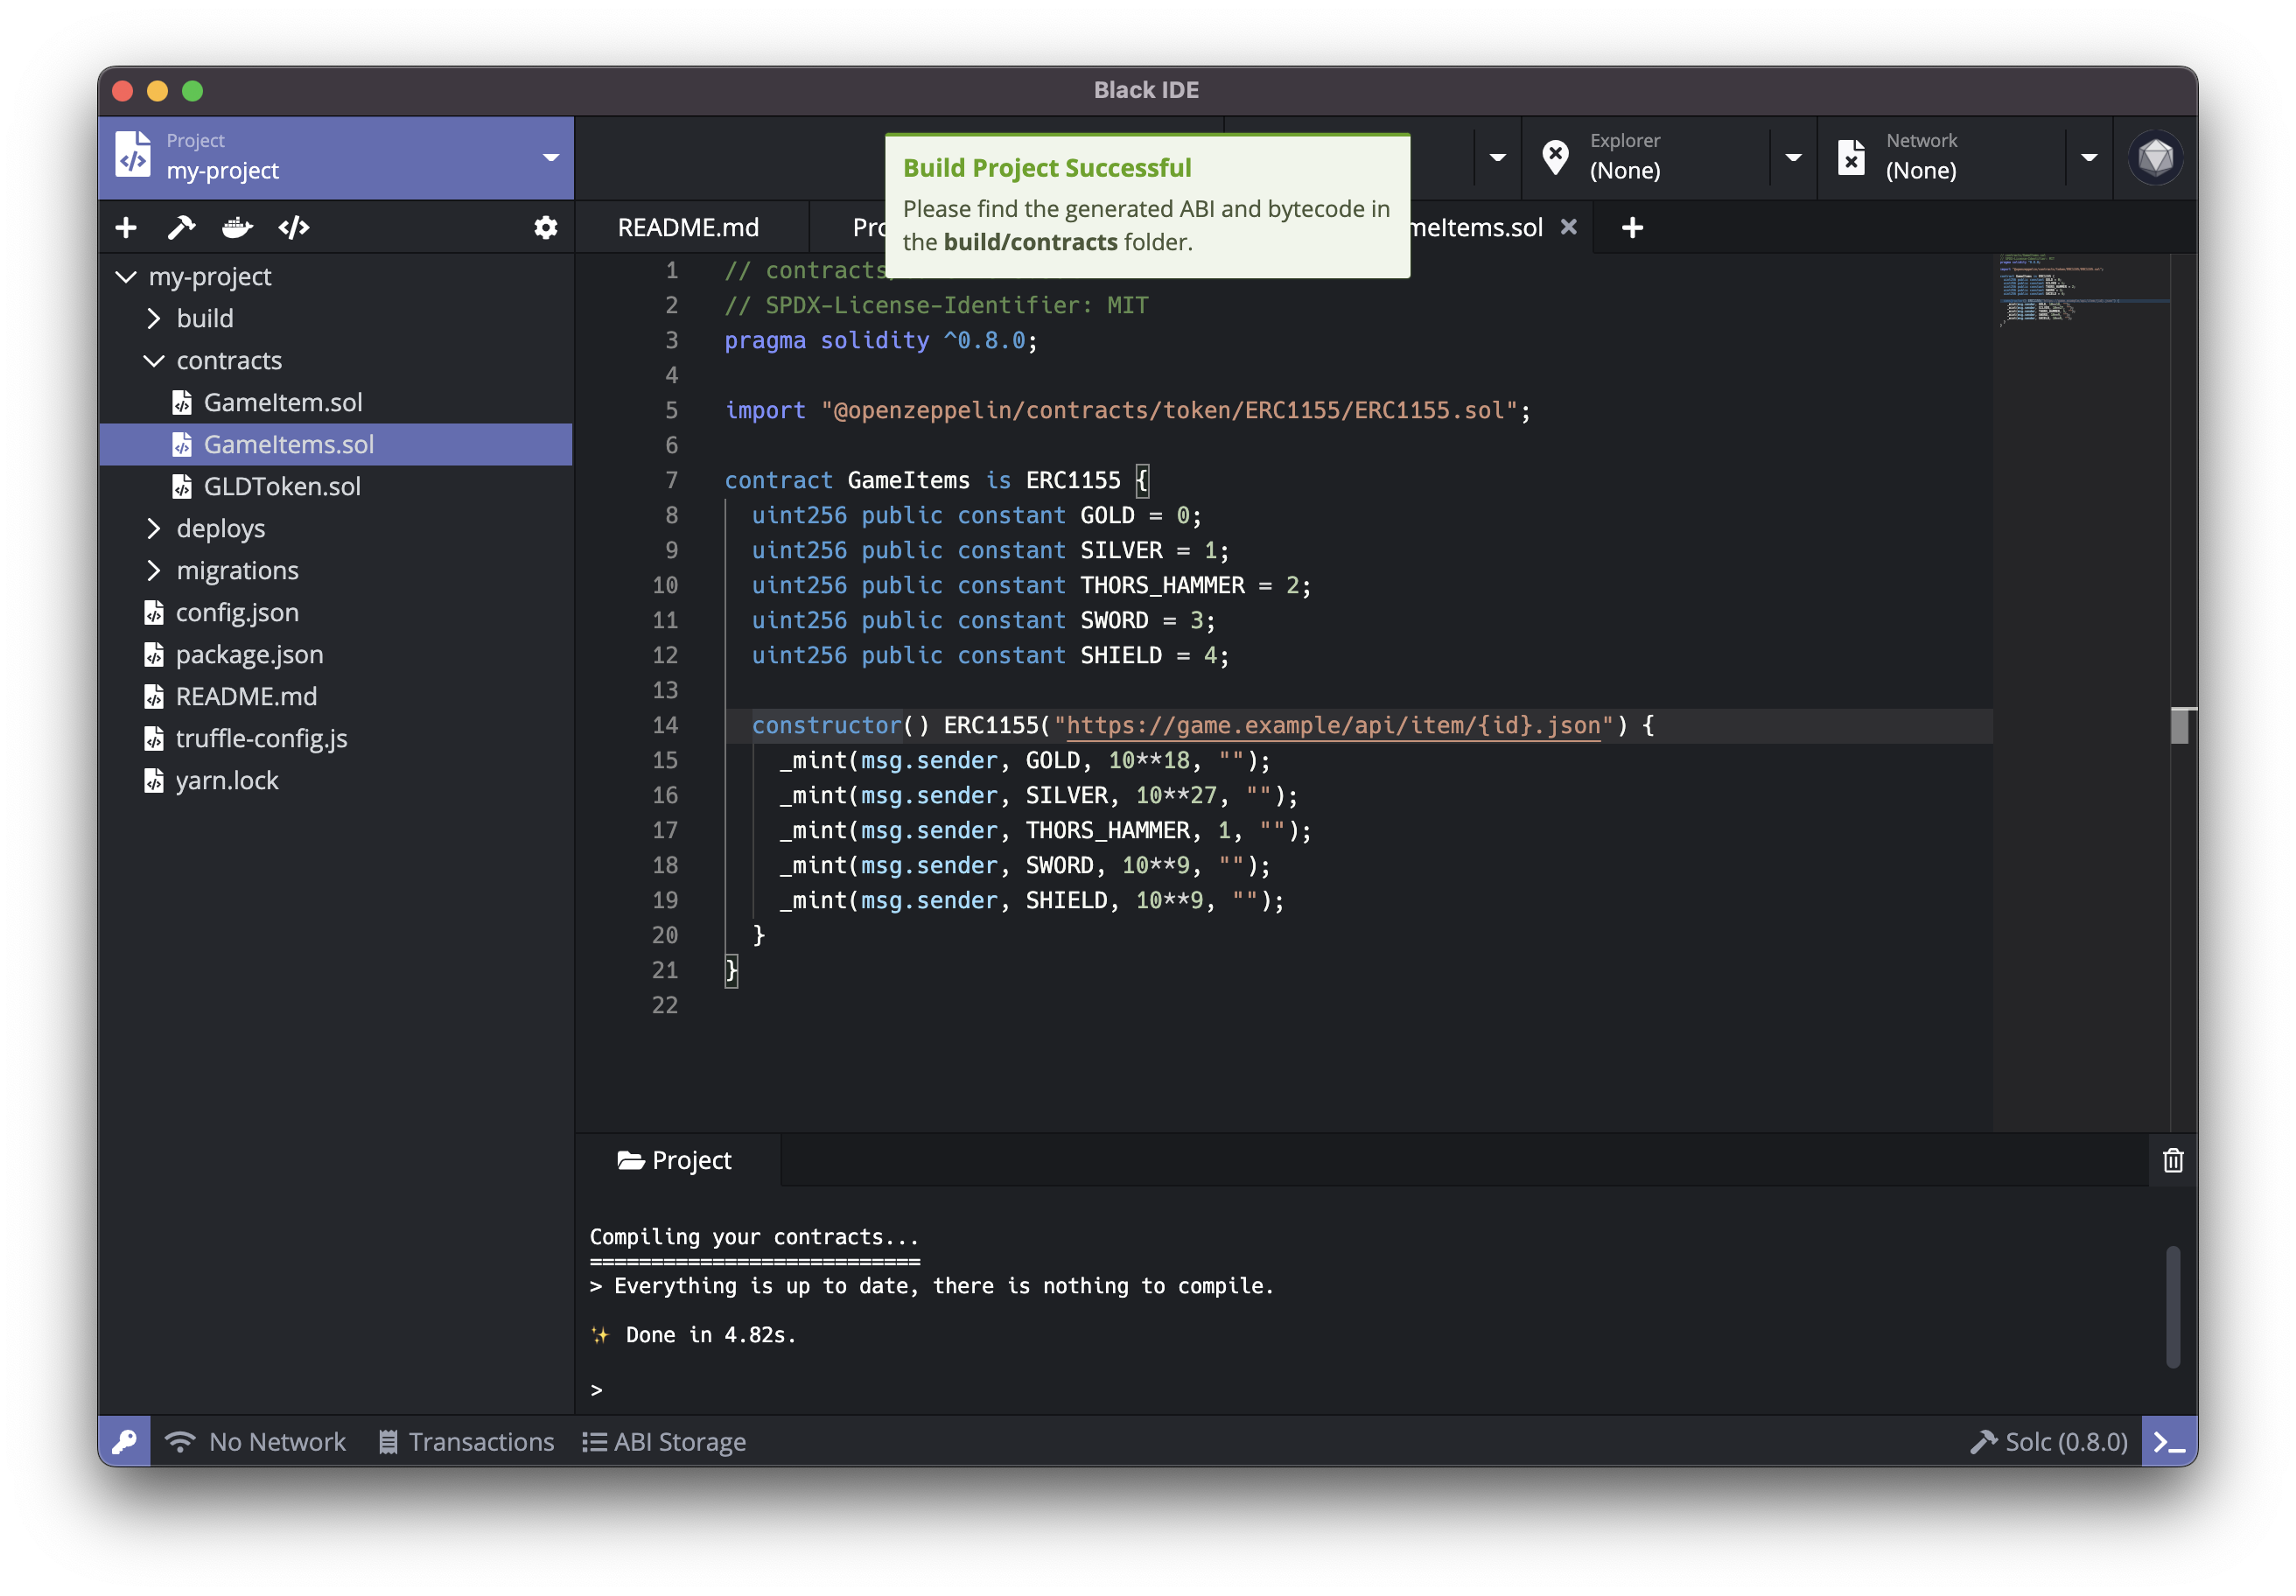Open project settings gear icon
The image size is (2296, 1596).
tap(545, 228)
